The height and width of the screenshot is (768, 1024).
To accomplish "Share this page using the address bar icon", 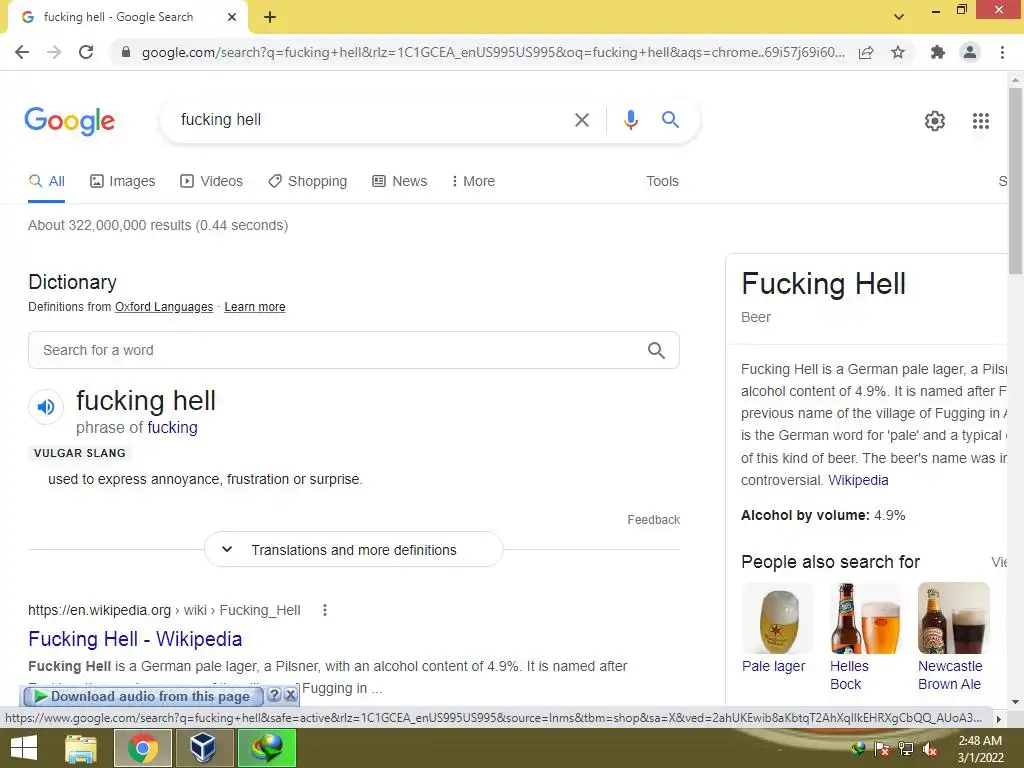I will (866, 52).
